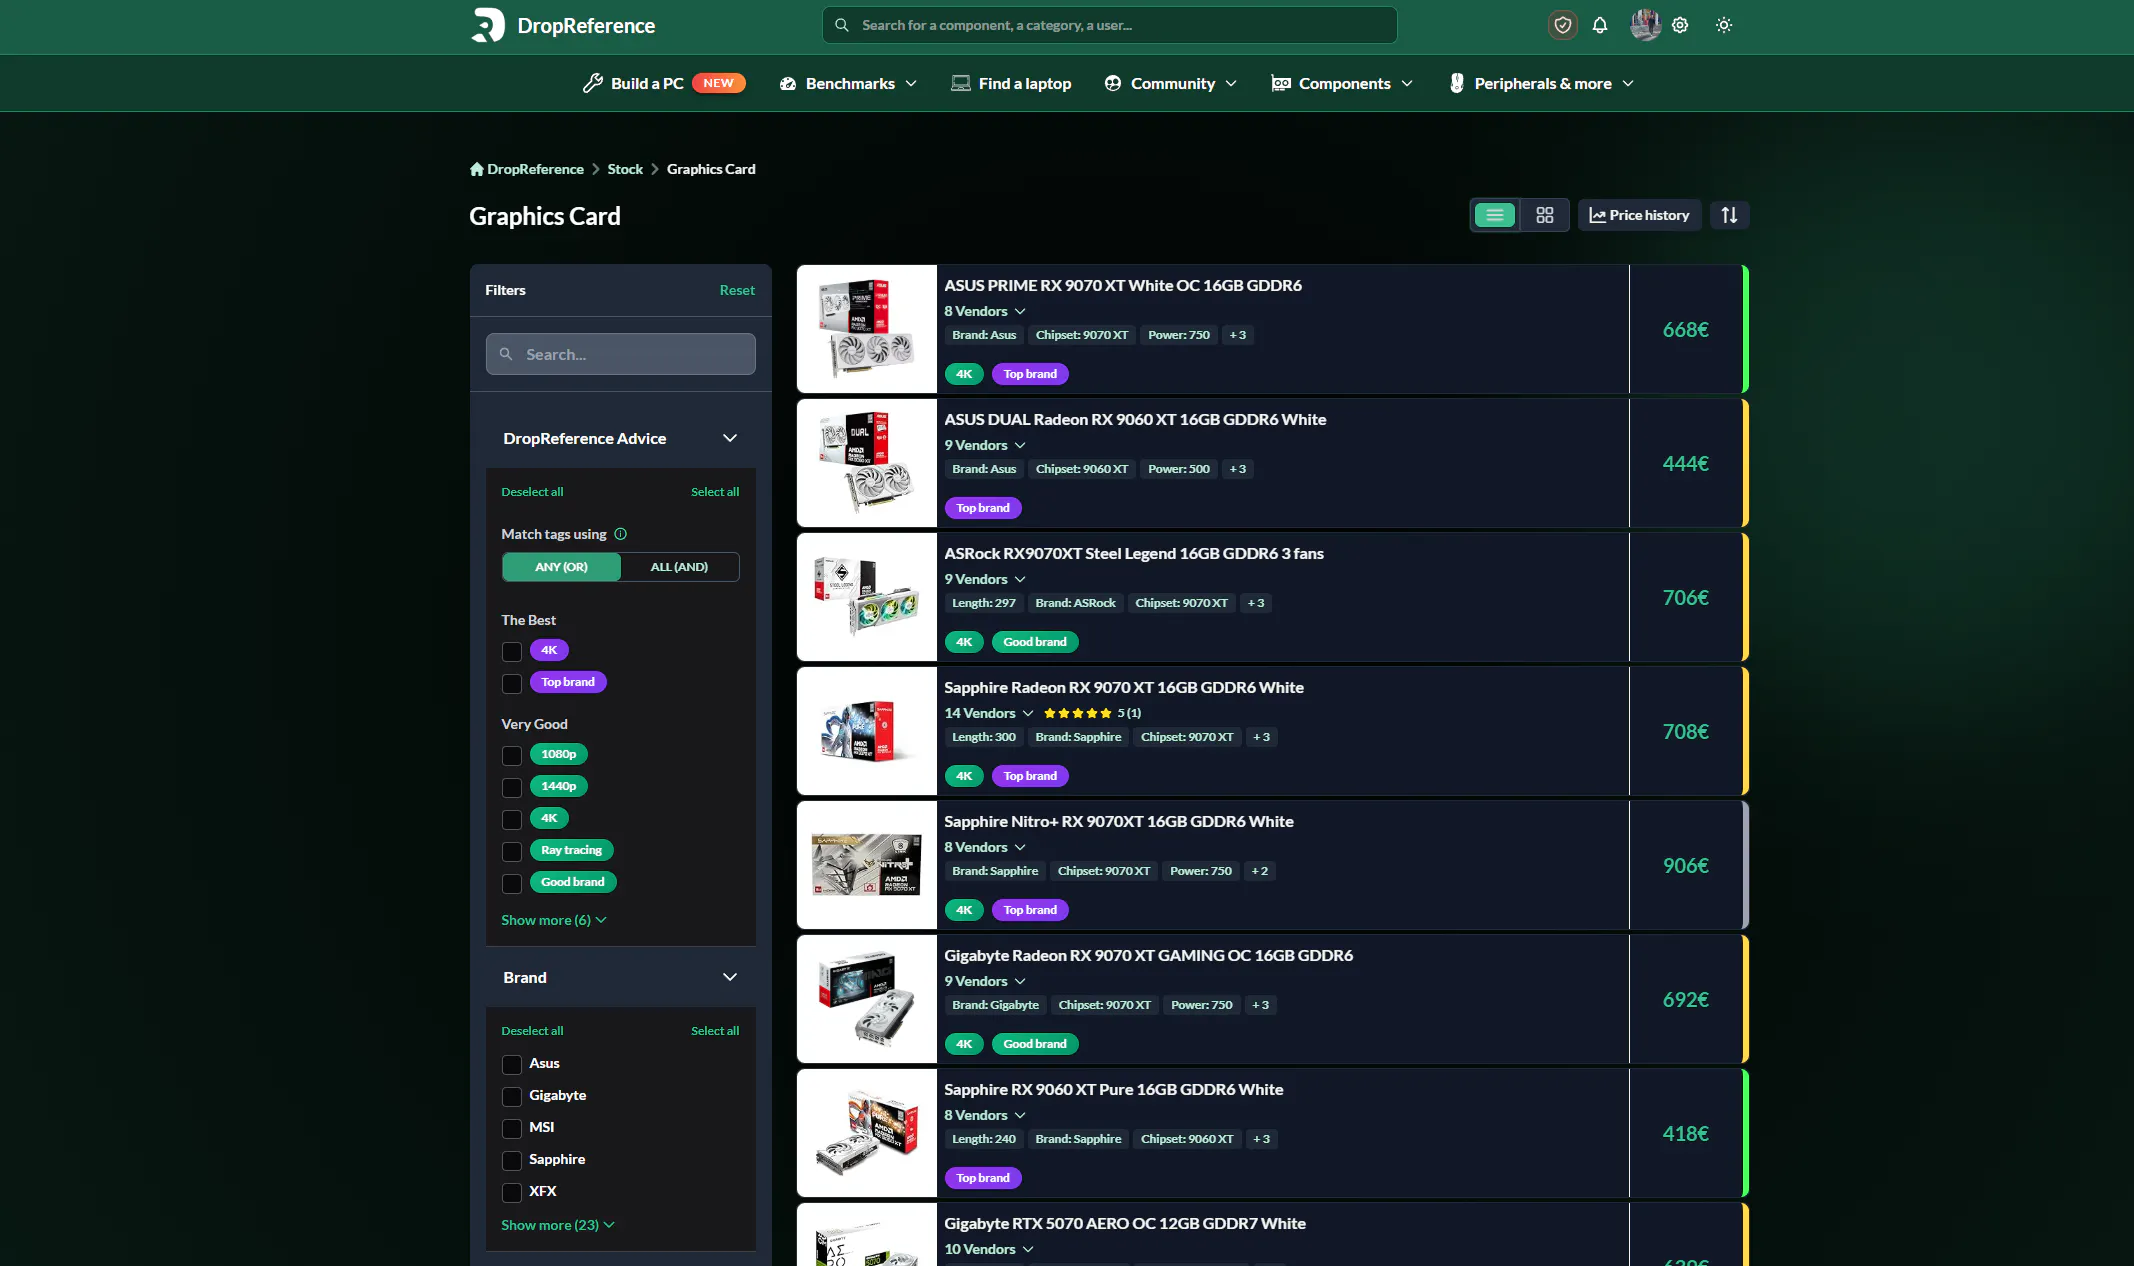Image resolution: width=2134 pixels, height=1266 pixels.
Task: Go to Build a PC
Action: click(664, 83)
